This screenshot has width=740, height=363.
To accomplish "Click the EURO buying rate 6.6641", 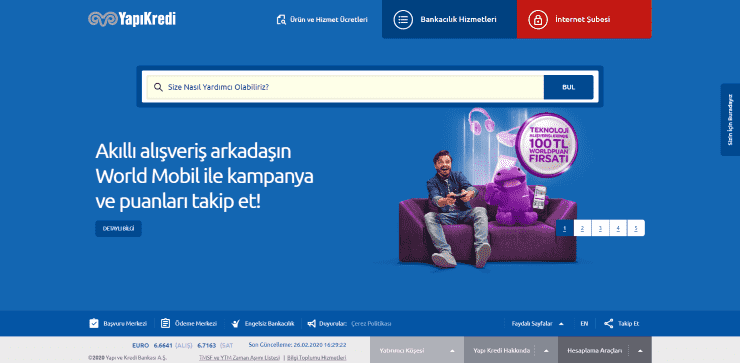I will 163,346.
